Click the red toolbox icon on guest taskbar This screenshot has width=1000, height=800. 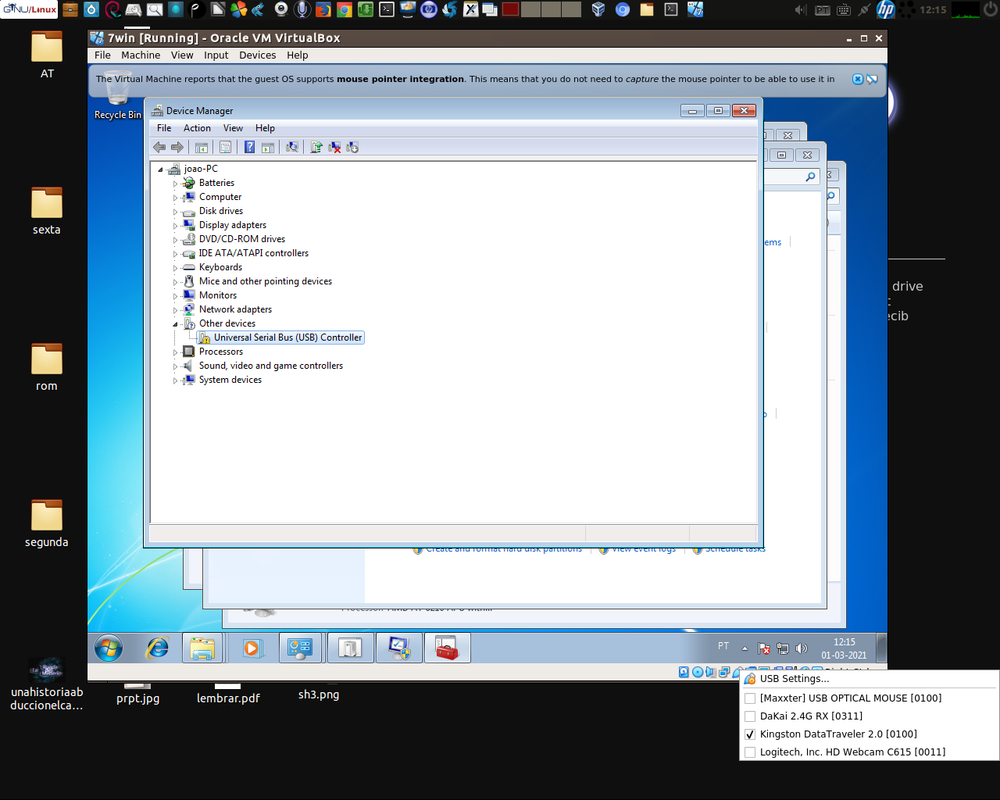447,648
